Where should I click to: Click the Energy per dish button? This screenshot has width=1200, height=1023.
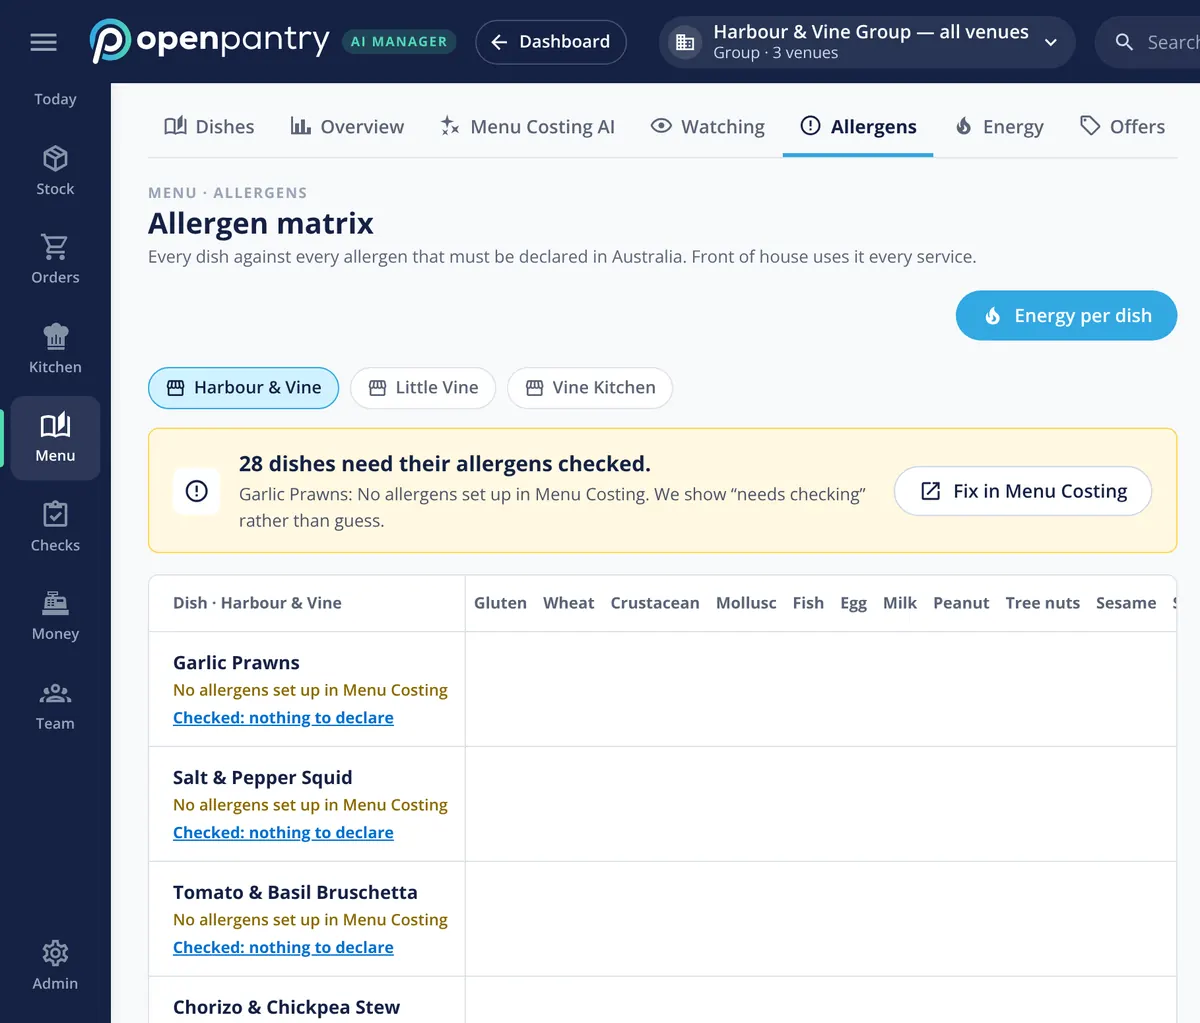[x=1066, y=316]
